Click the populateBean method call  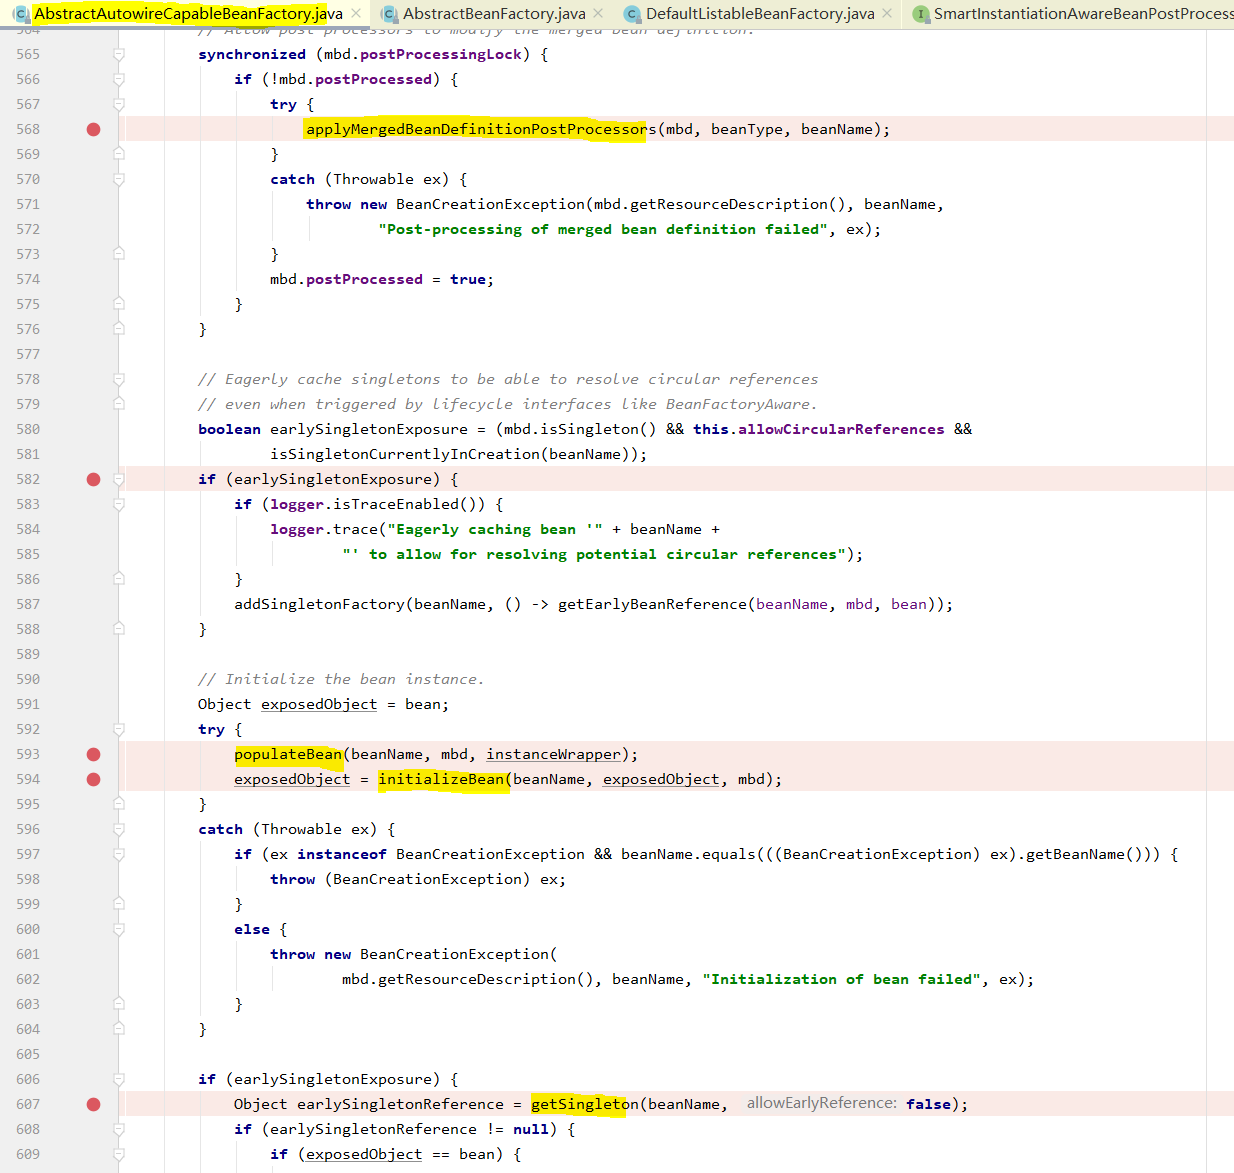click(288, 754)
